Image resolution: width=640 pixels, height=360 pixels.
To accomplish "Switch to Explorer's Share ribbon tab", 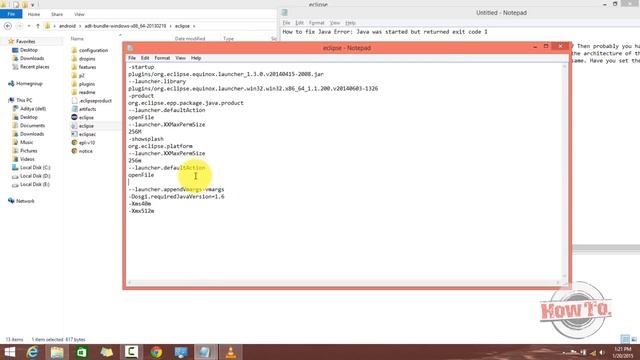I will coord(57,14).
